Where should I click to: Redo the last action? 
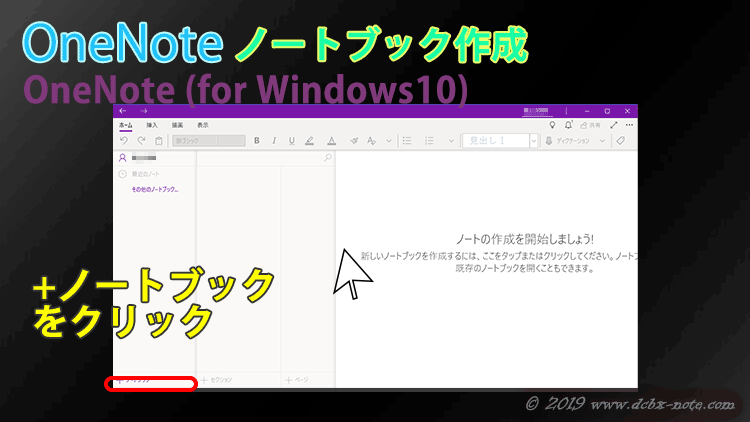click(x=141, y=141)
